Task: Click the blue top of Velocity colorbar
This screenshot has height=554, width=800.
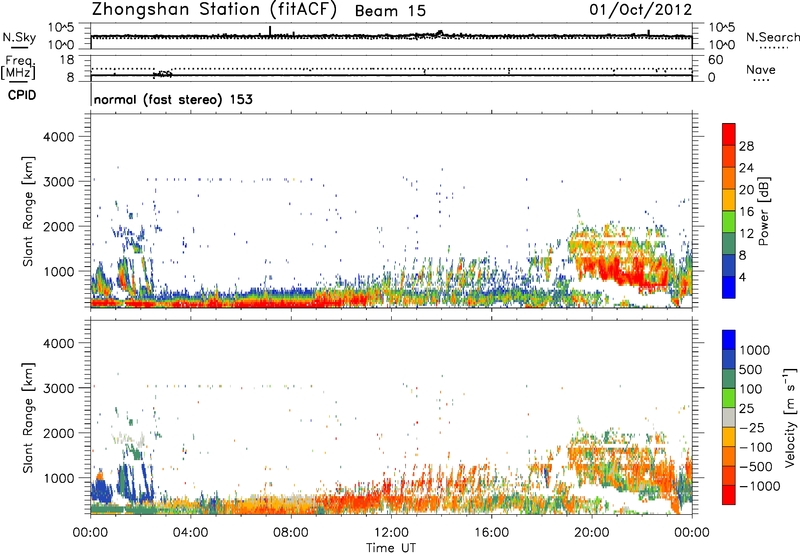Action: tap(729, 340)
